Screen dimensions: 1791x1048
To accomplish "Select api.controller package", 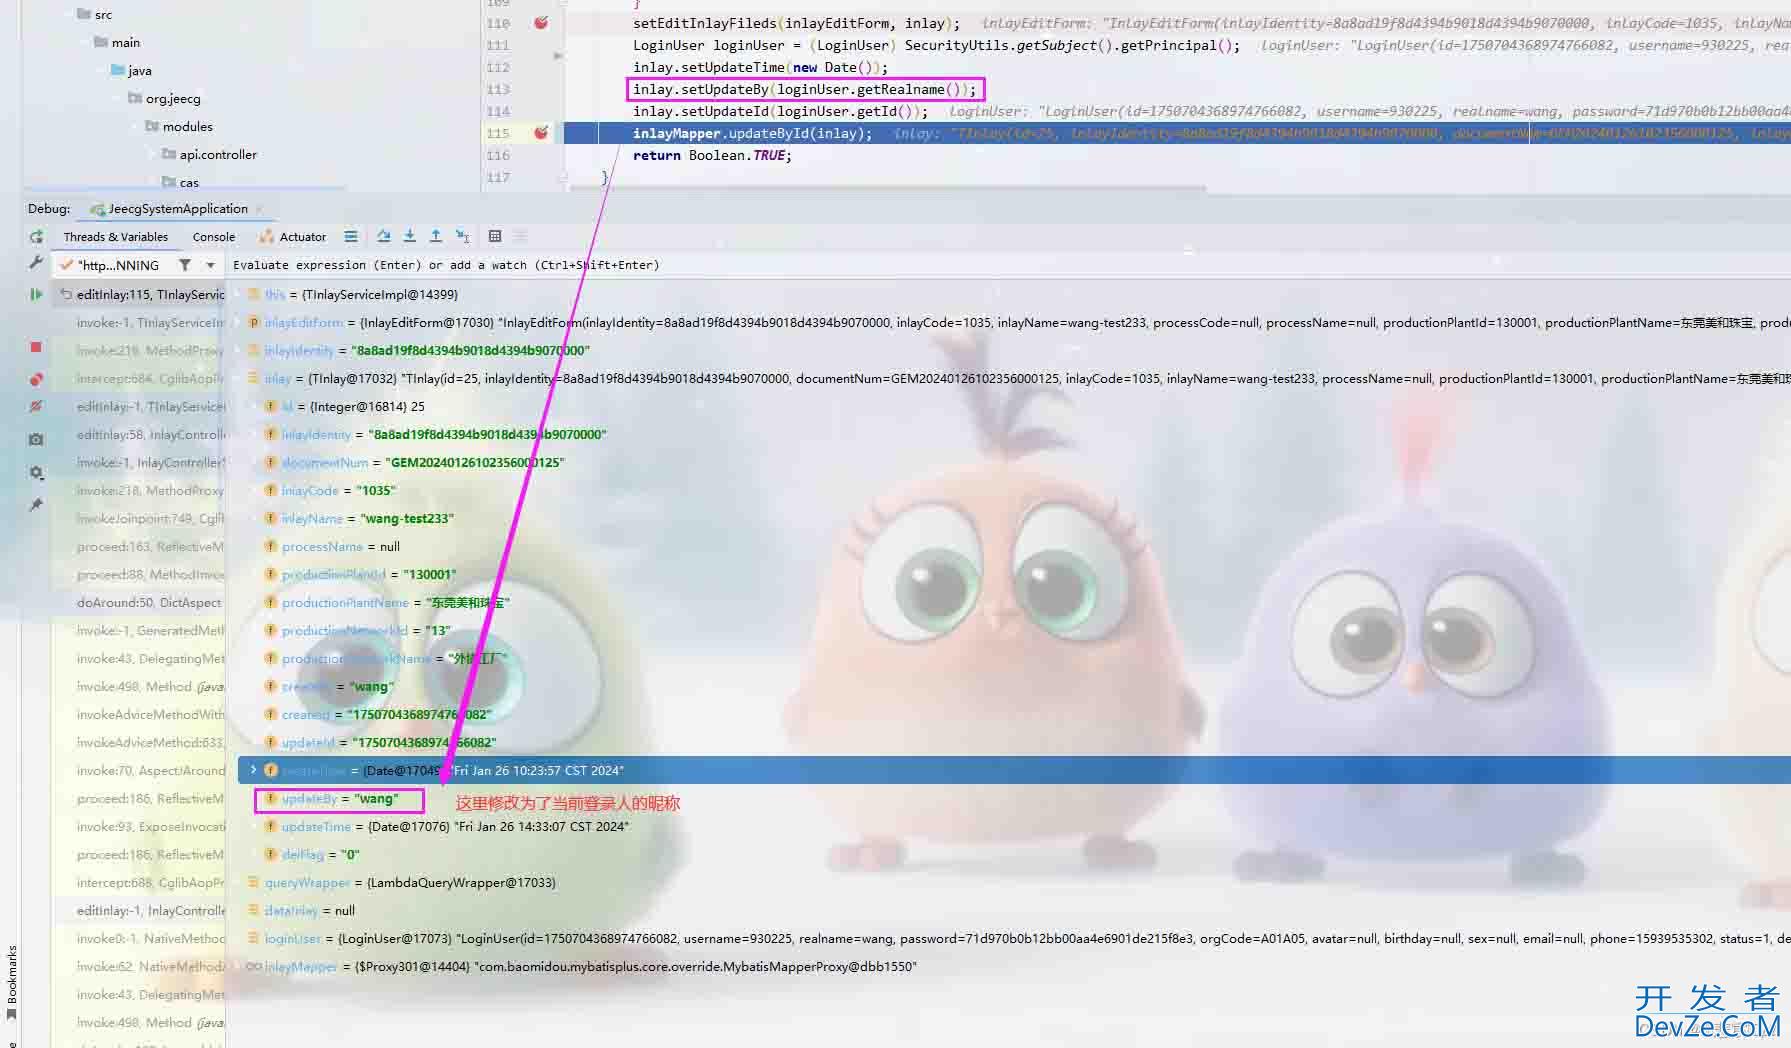I will 209,154.
